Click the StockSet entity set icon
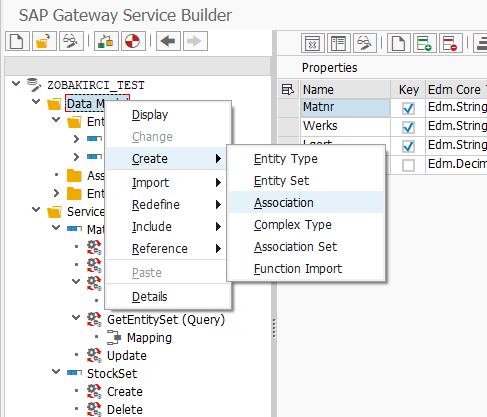Screen dimensions: 487x417 74,373
